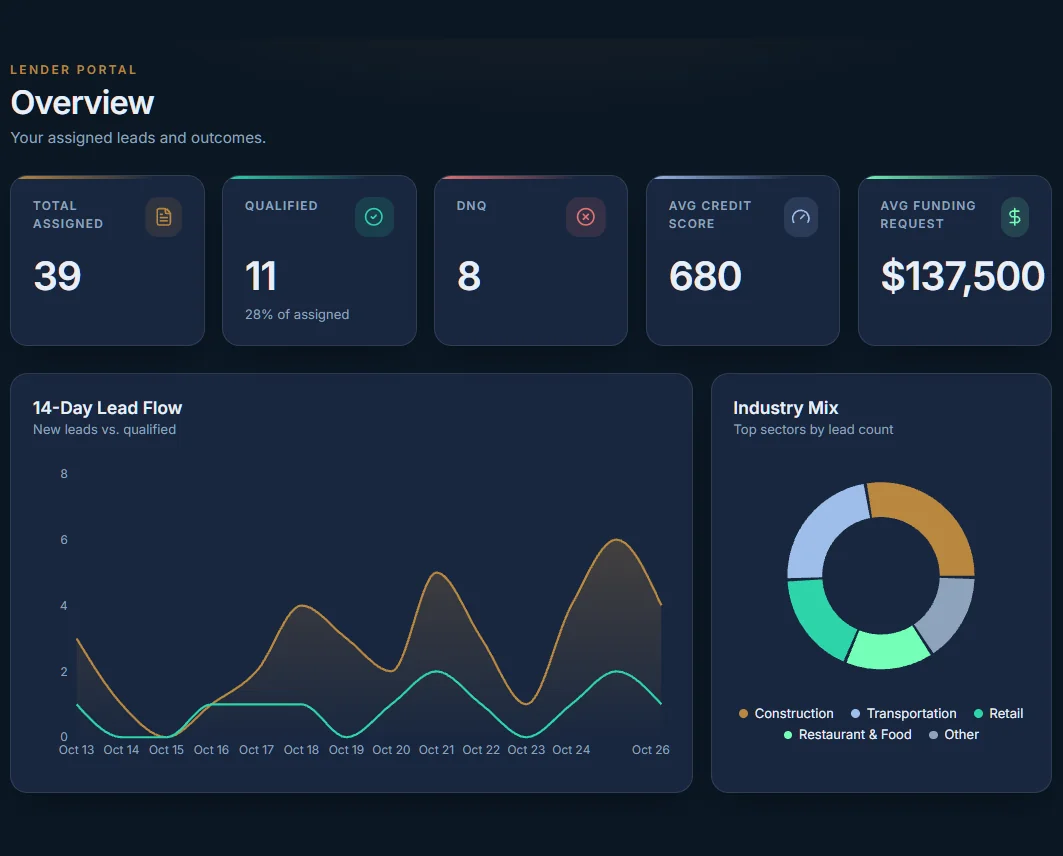Viewport: 1063px width, 856px height.
Task: Click the gauge icon on Avg Credit Score card
Action: point(801,217)
